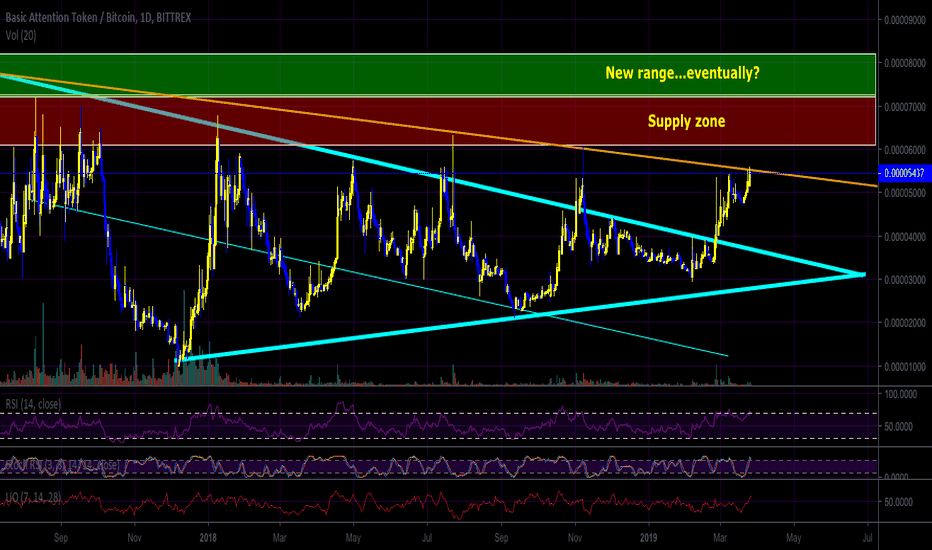This screenshot has width=932, height=550.
Task: Open the Vol (20) indicator label
Action: pyautogui.click(x=21, y=36)
